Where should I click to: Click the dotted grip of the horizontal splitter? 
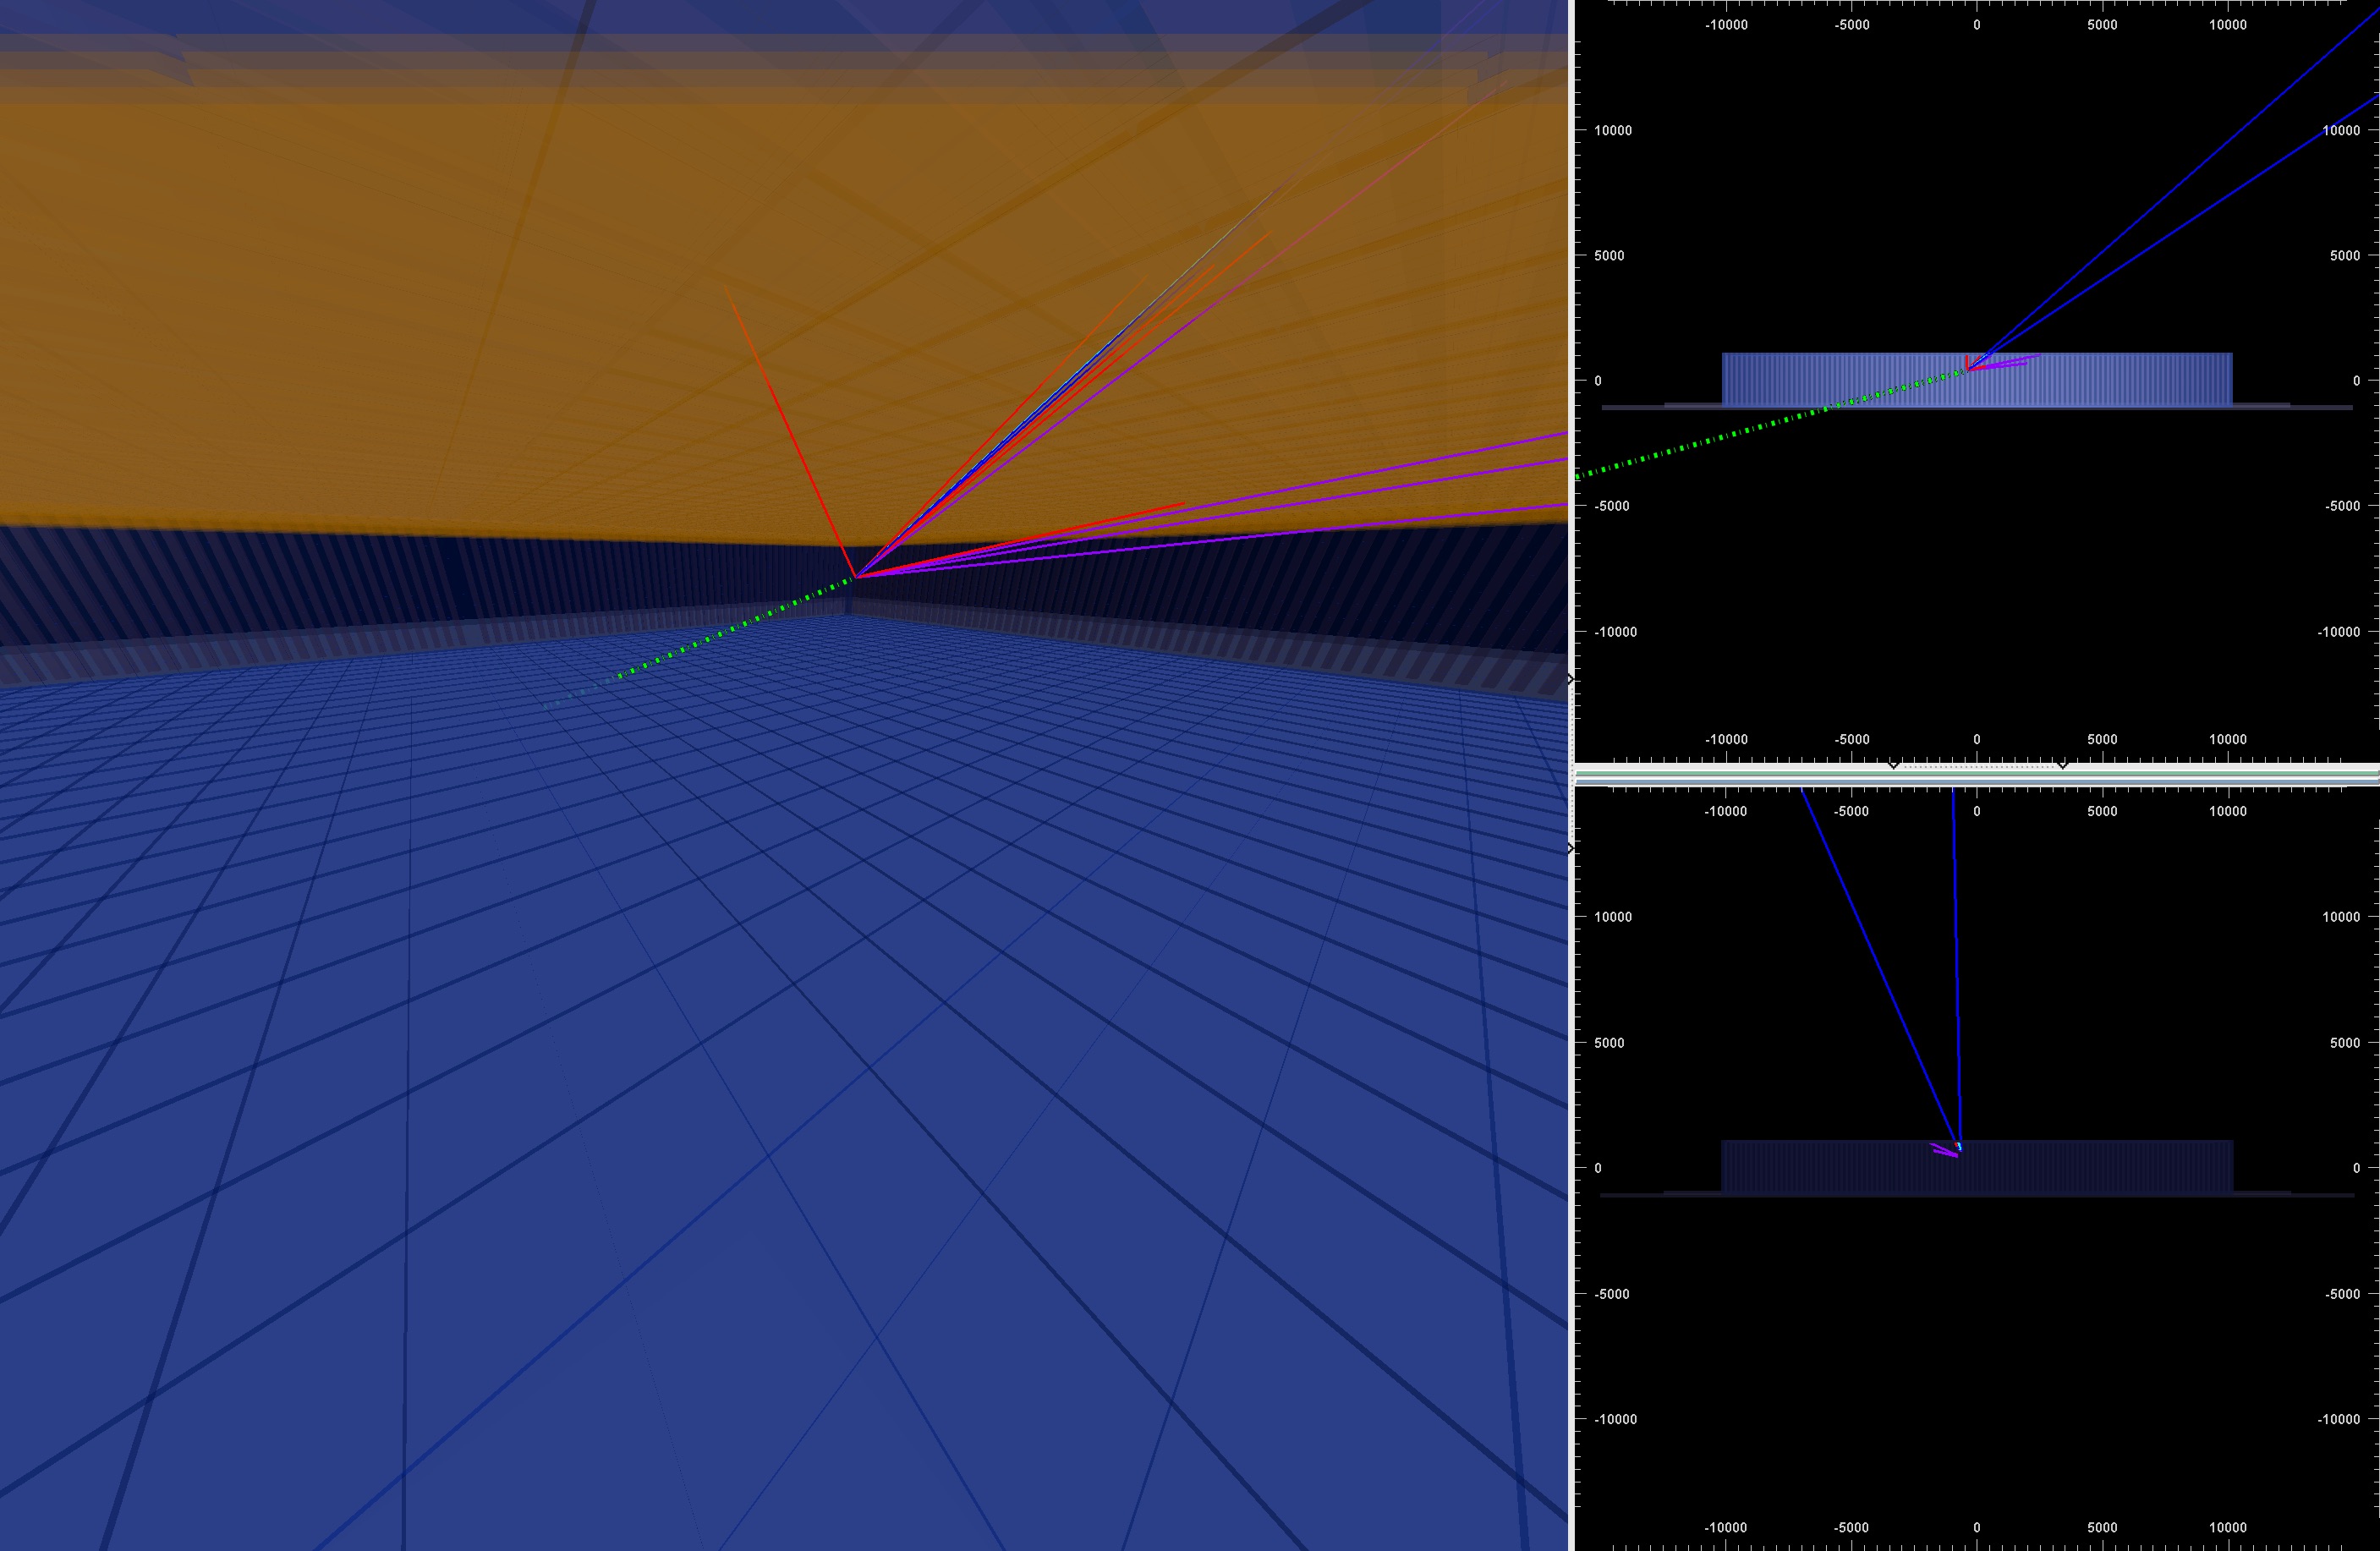tap(1977, 767)
